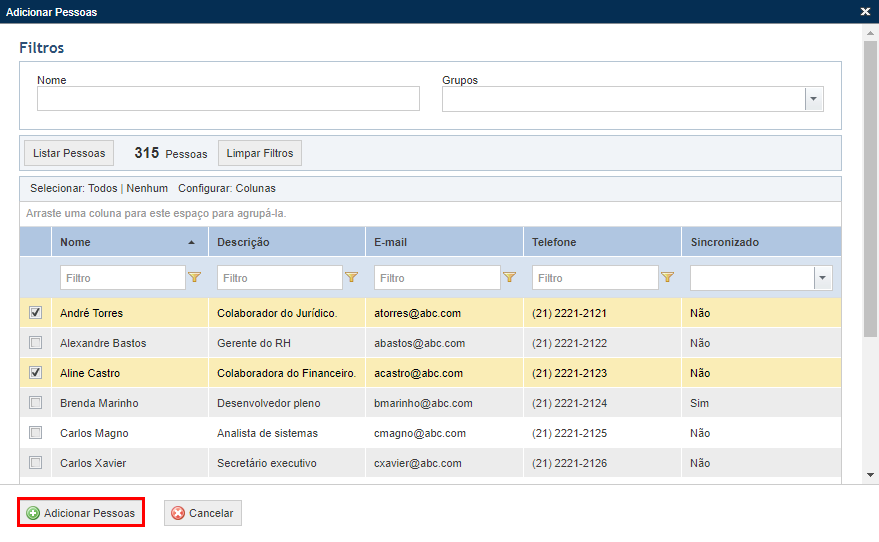879x542 pixels.
Task: Click the description Colaborador do Jurídico.
Action: coord(277,313)
